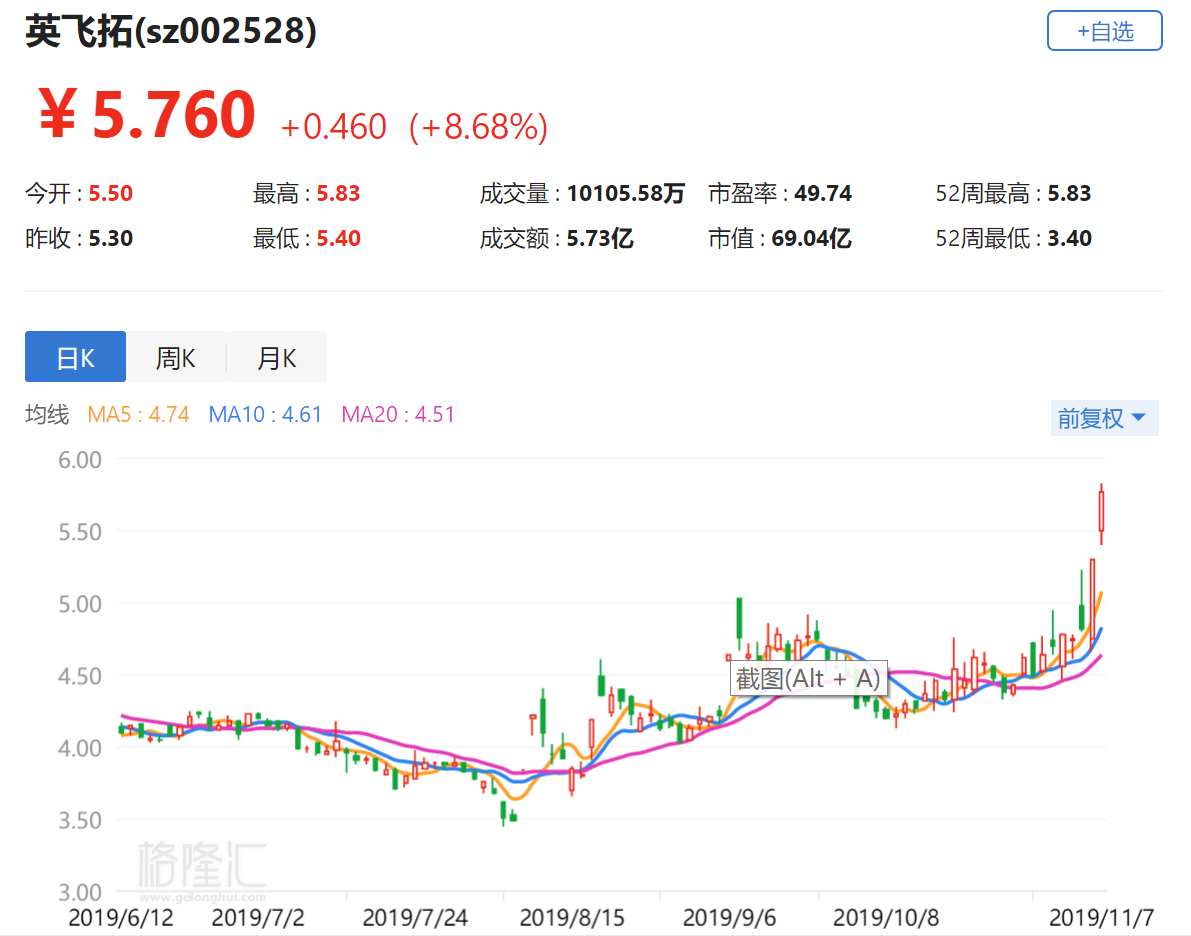Click the 2019/6/12 date label on axis
This screenshot has width=1191, height=936.
click(x=121, y=918)
